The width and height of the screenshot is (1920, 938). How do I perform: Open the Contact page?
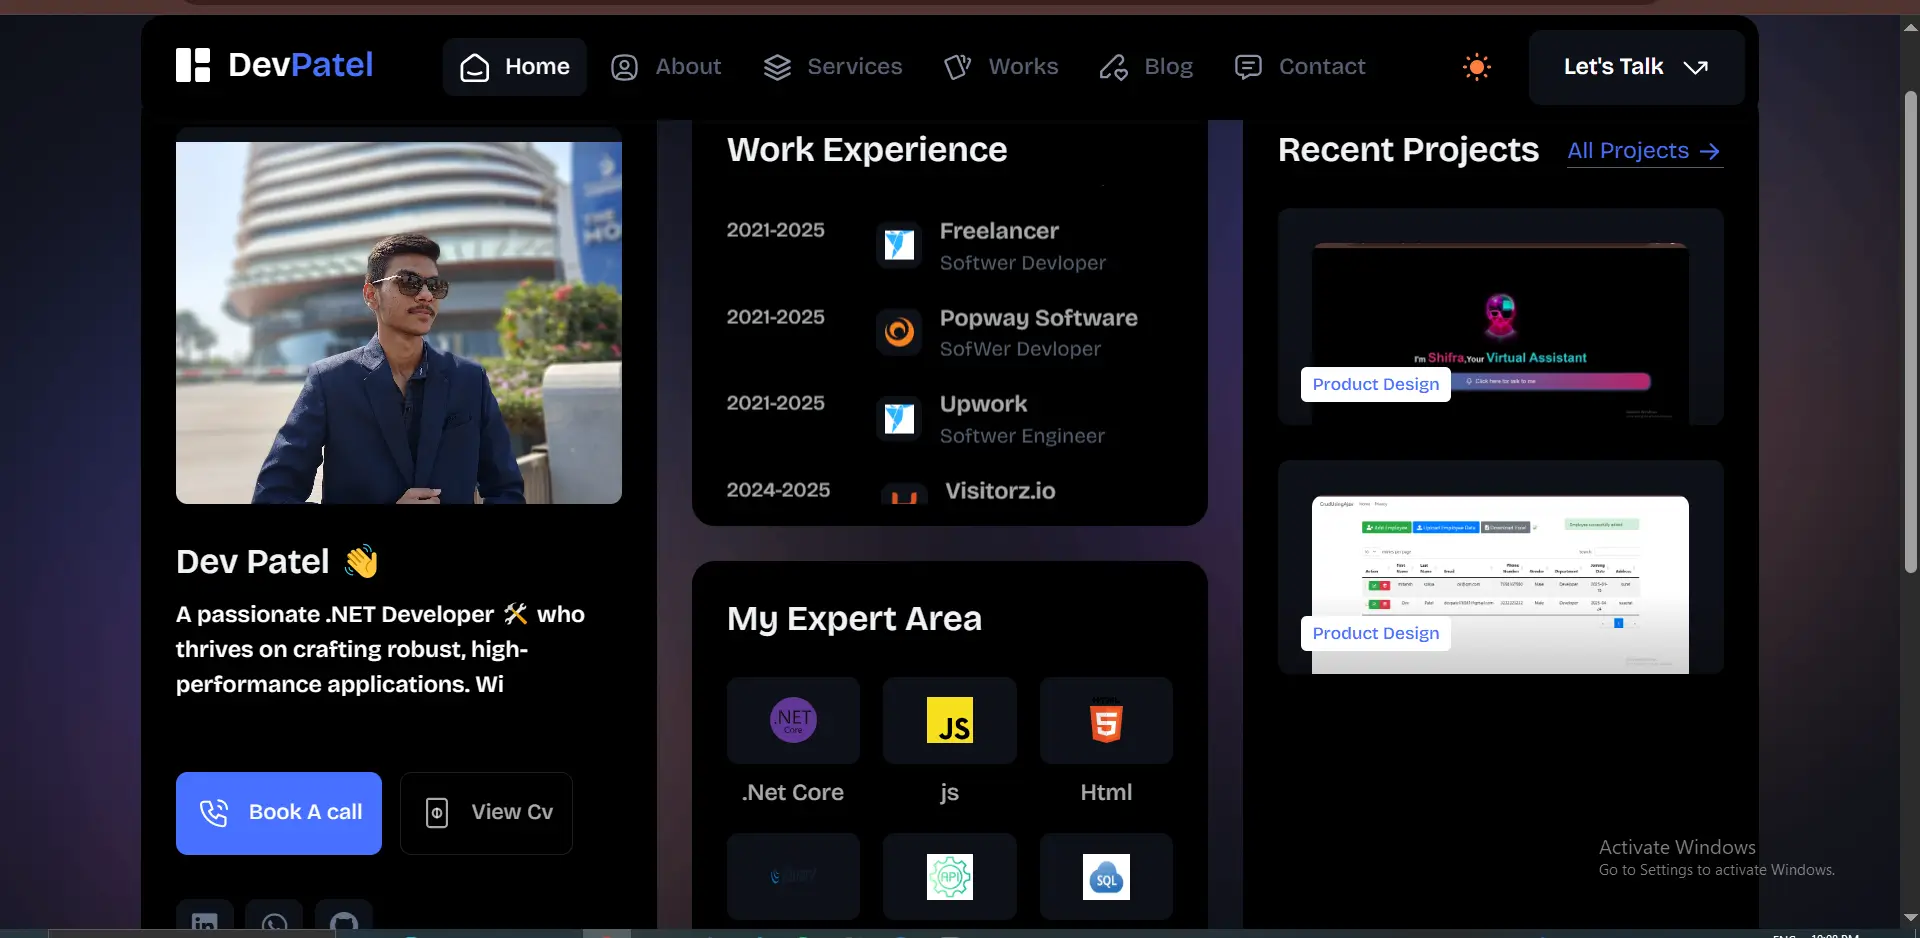pyautogui.click(x=1300, y=67)
